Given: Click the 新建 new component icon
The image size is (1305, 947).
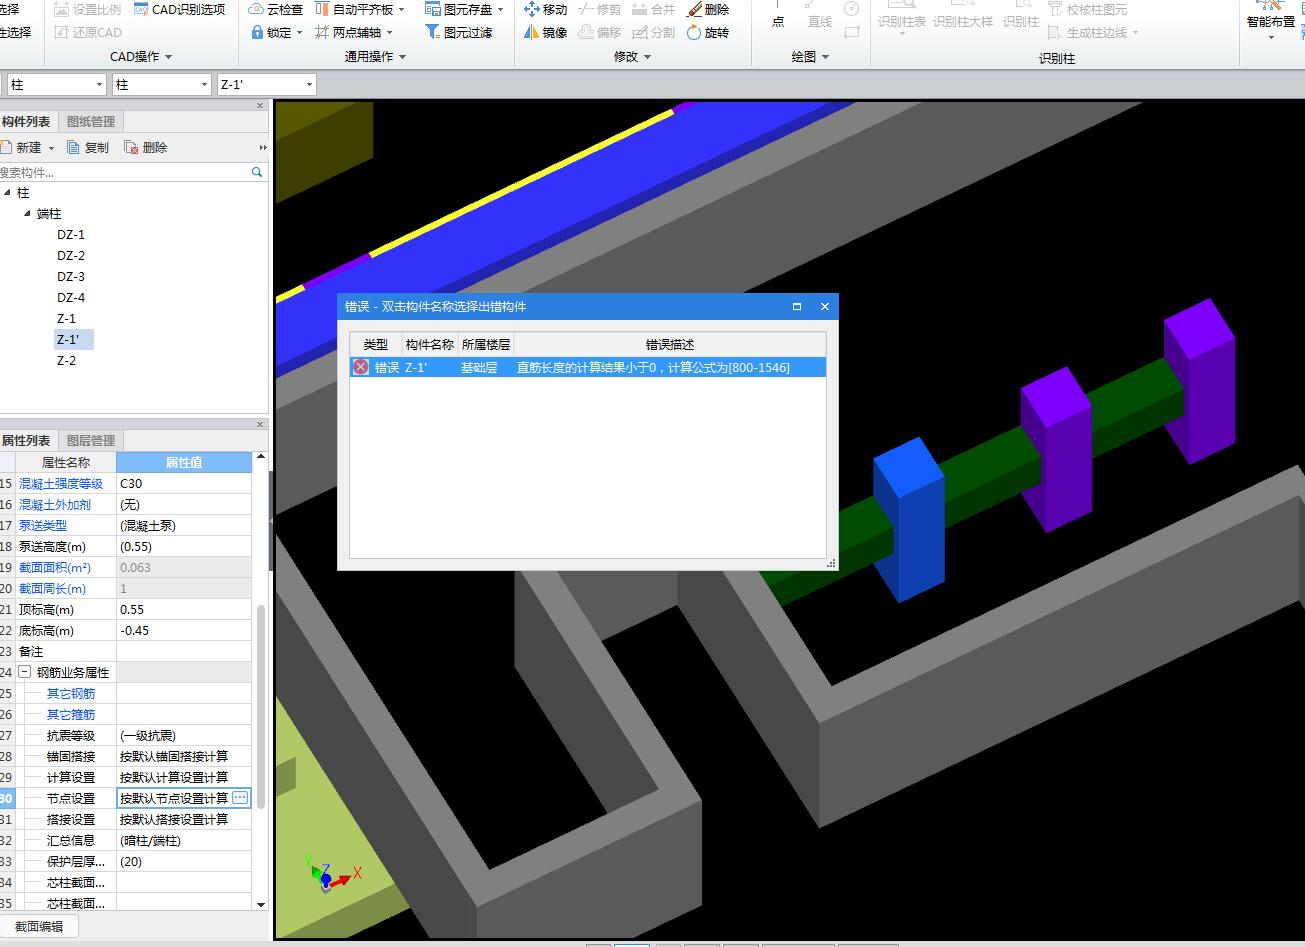Looking at the screenshot, I should (x=7, y=147).
